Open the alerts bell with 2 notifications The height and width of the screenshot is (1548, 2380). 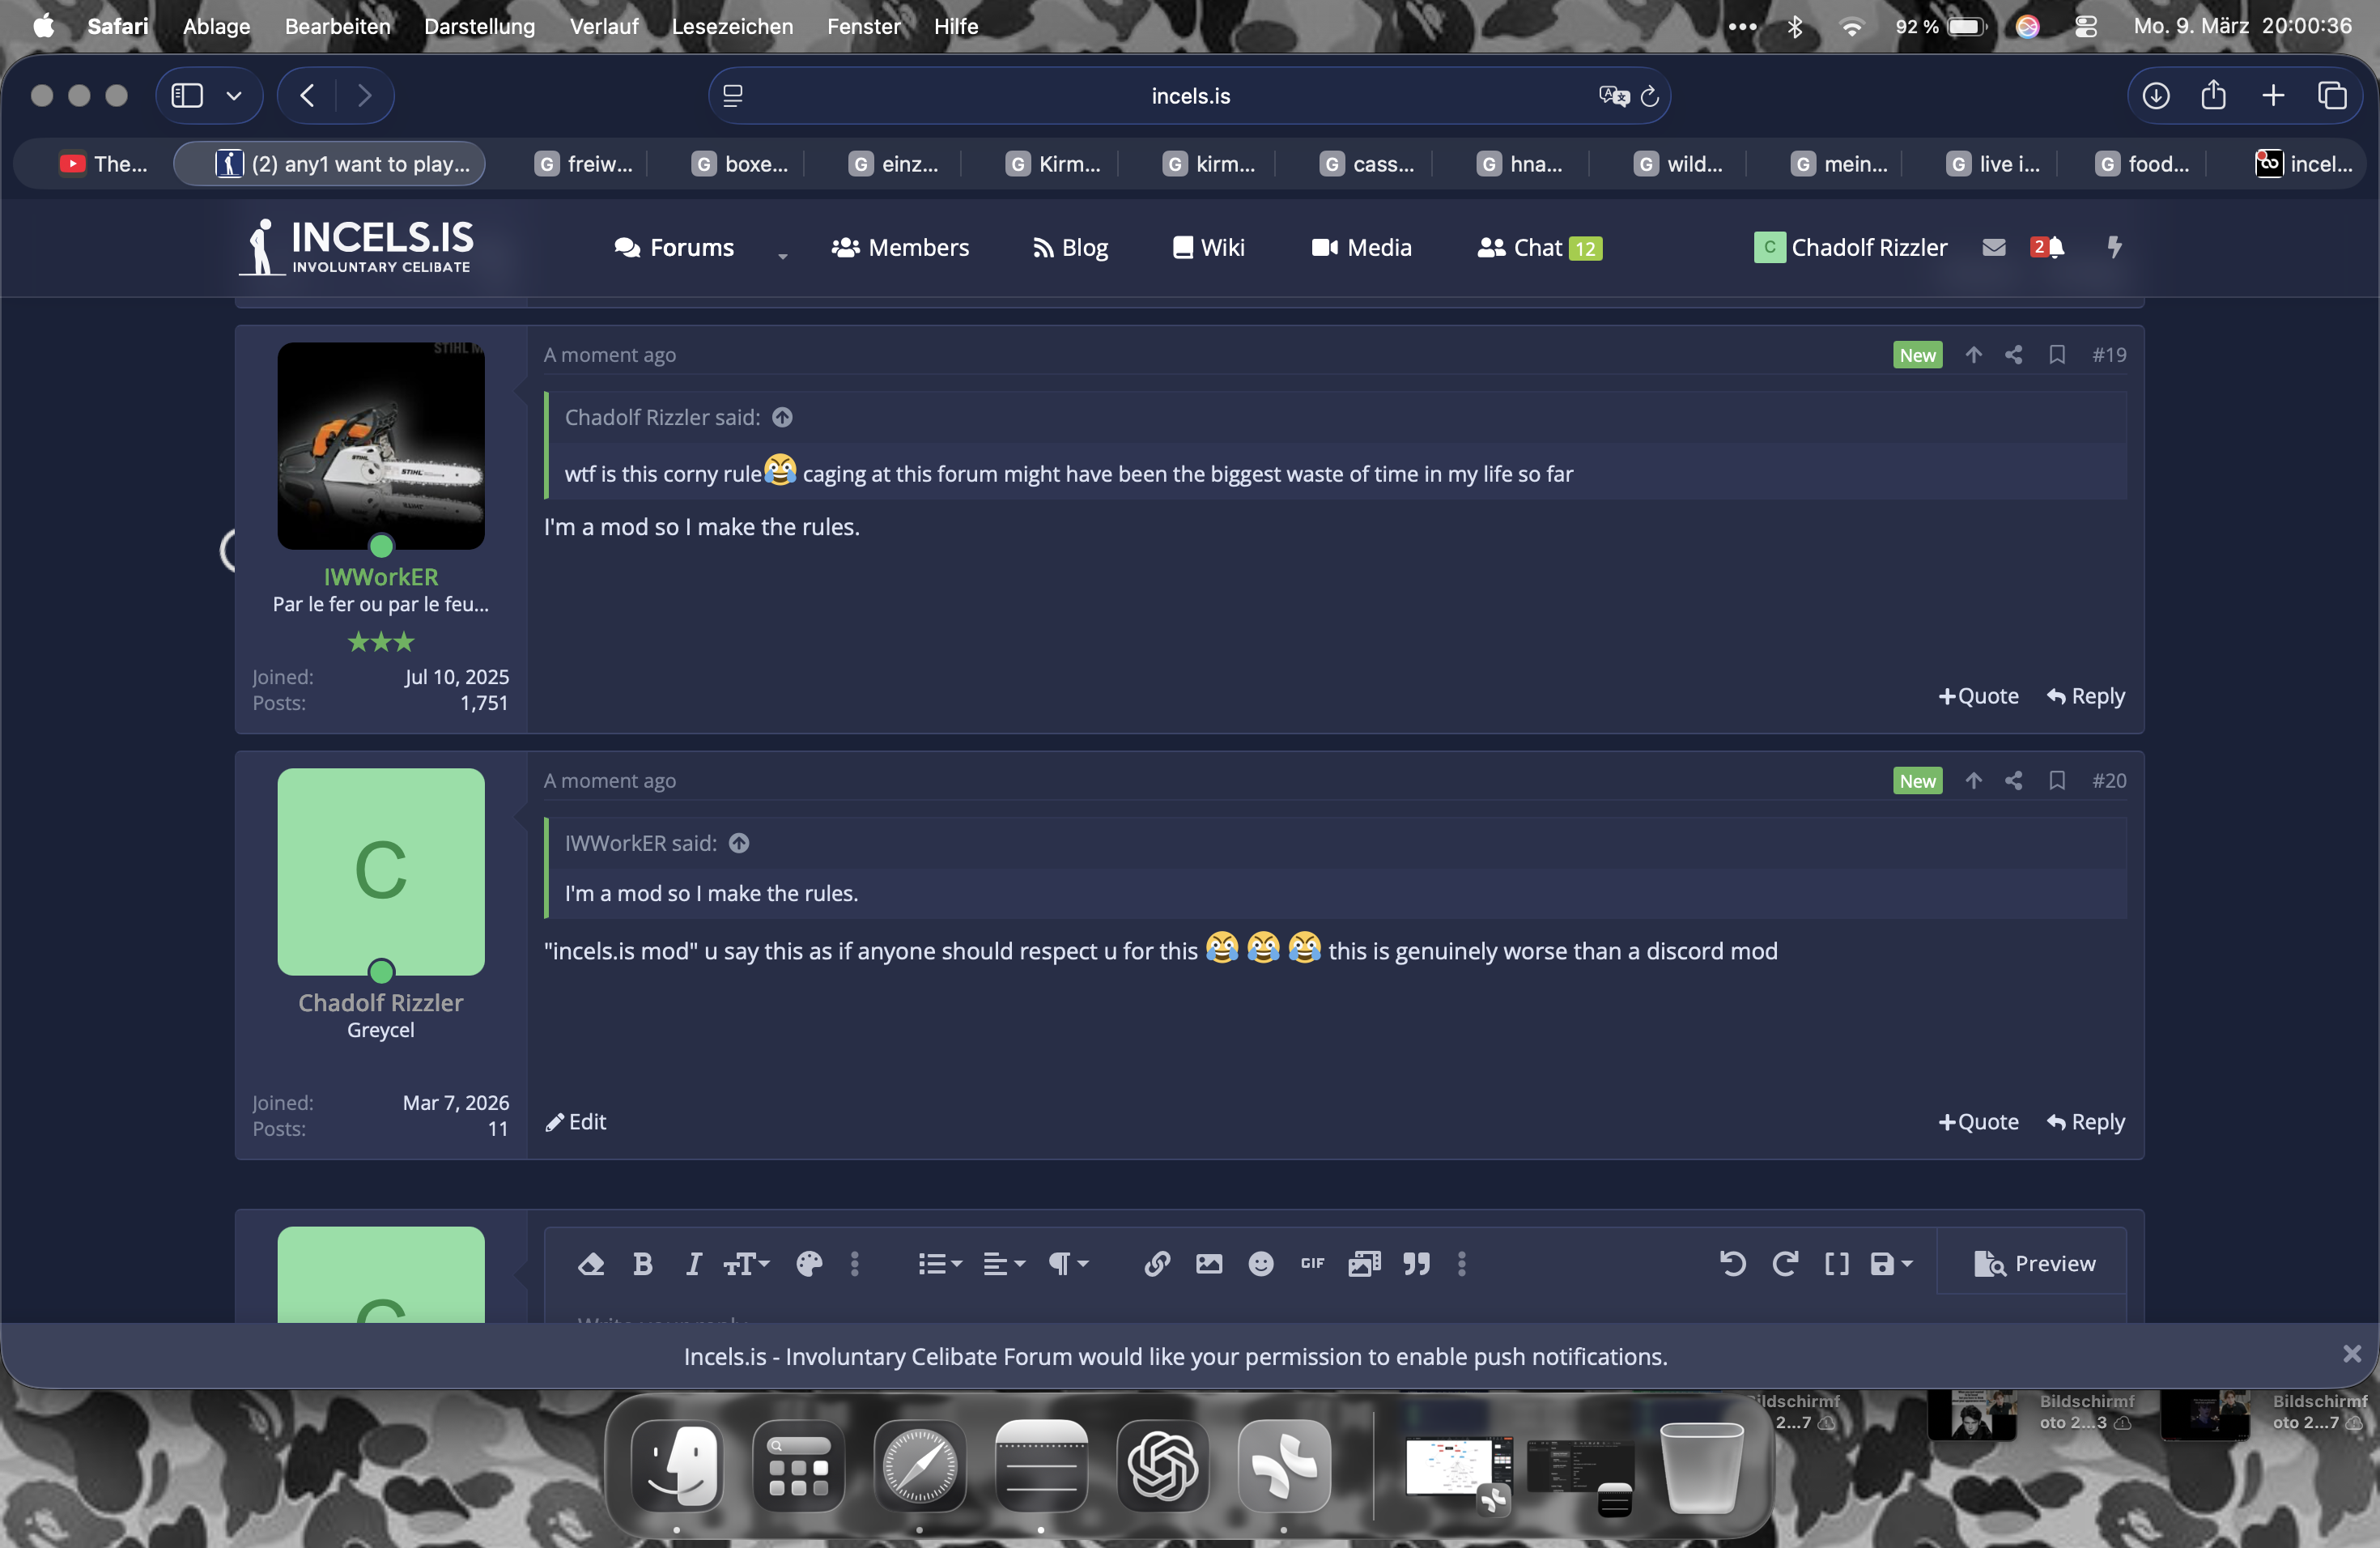click(2047, 247)
